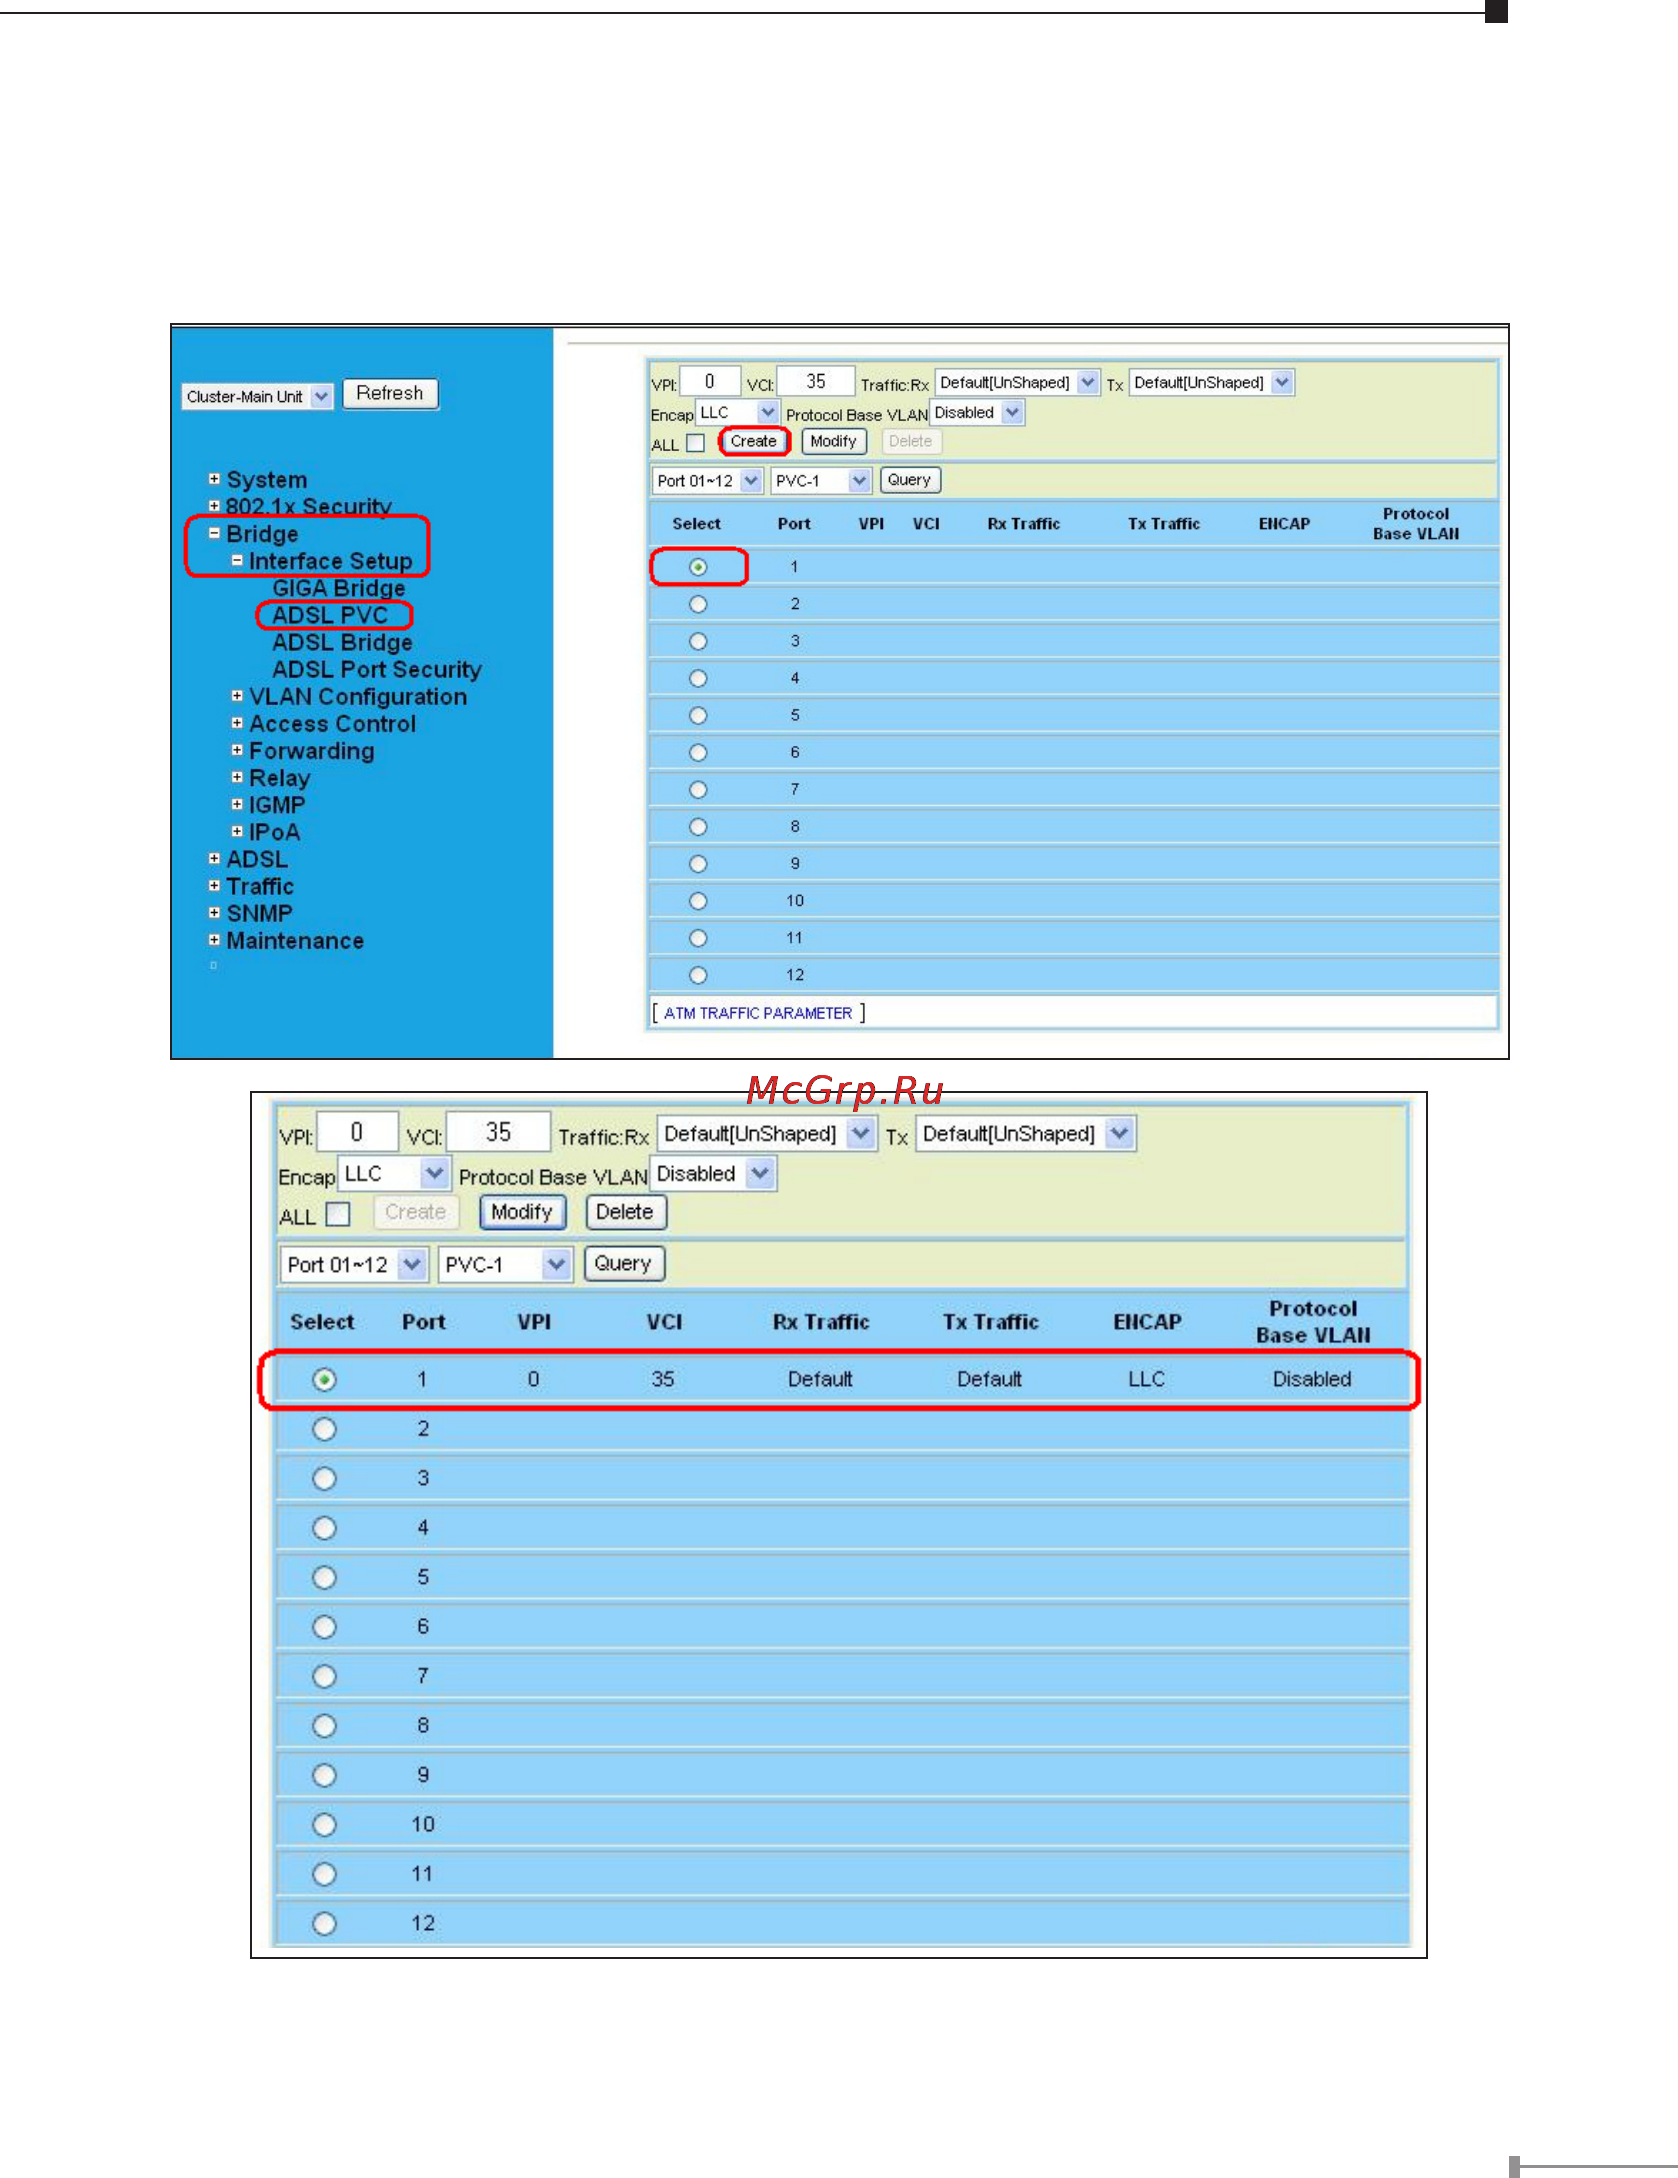Expand the Maintenance node
This screenshot has height=2178, width=1678.
click(x=214, y=940)
